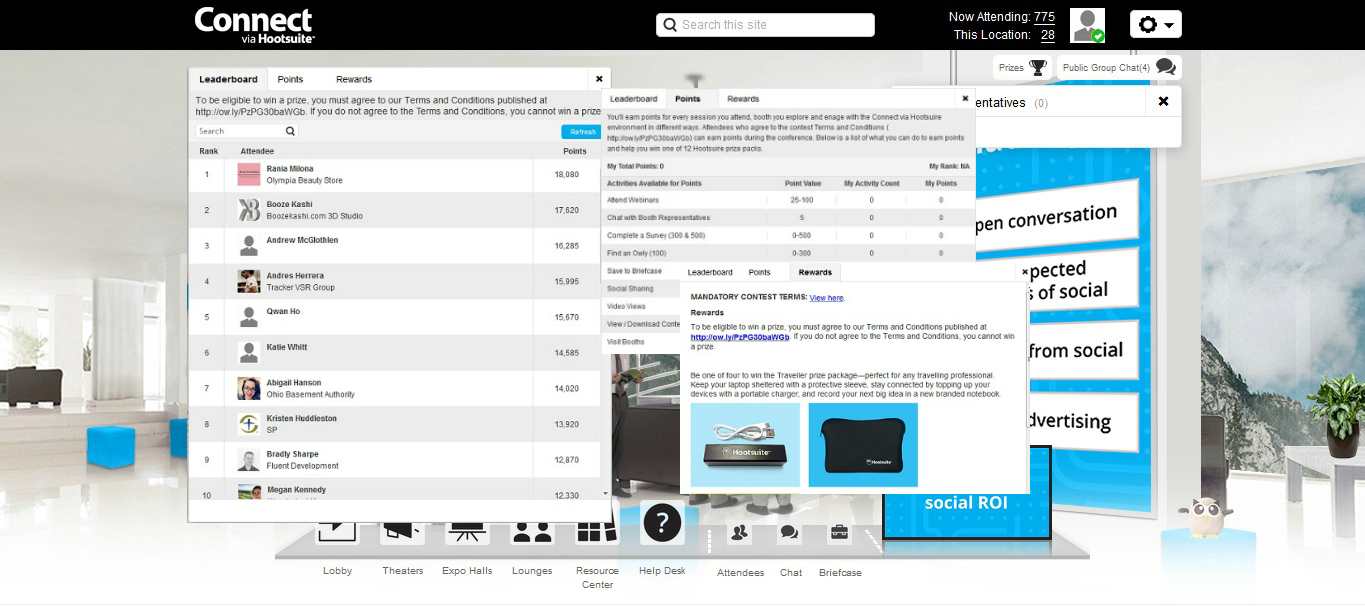
Task: Open Chat icon in bottom bar
Action: (790, 533)
